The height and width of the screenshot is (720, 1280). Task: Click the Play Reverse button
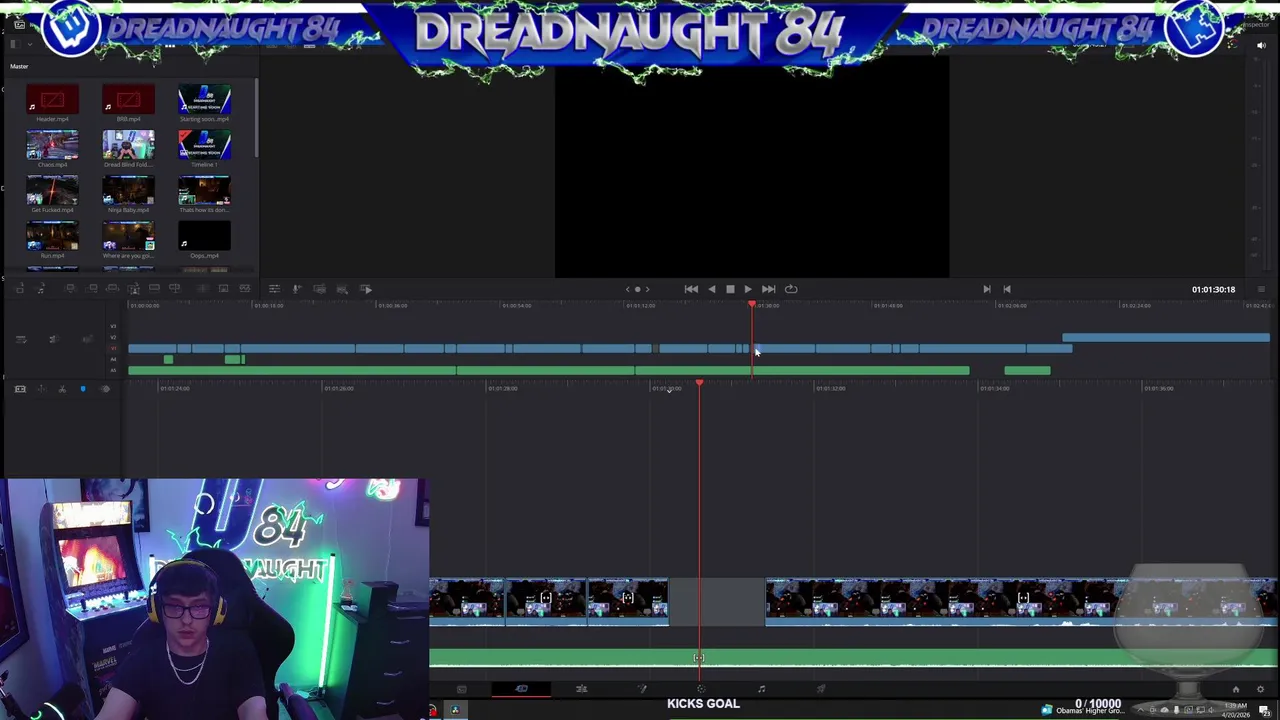point(711,289)
